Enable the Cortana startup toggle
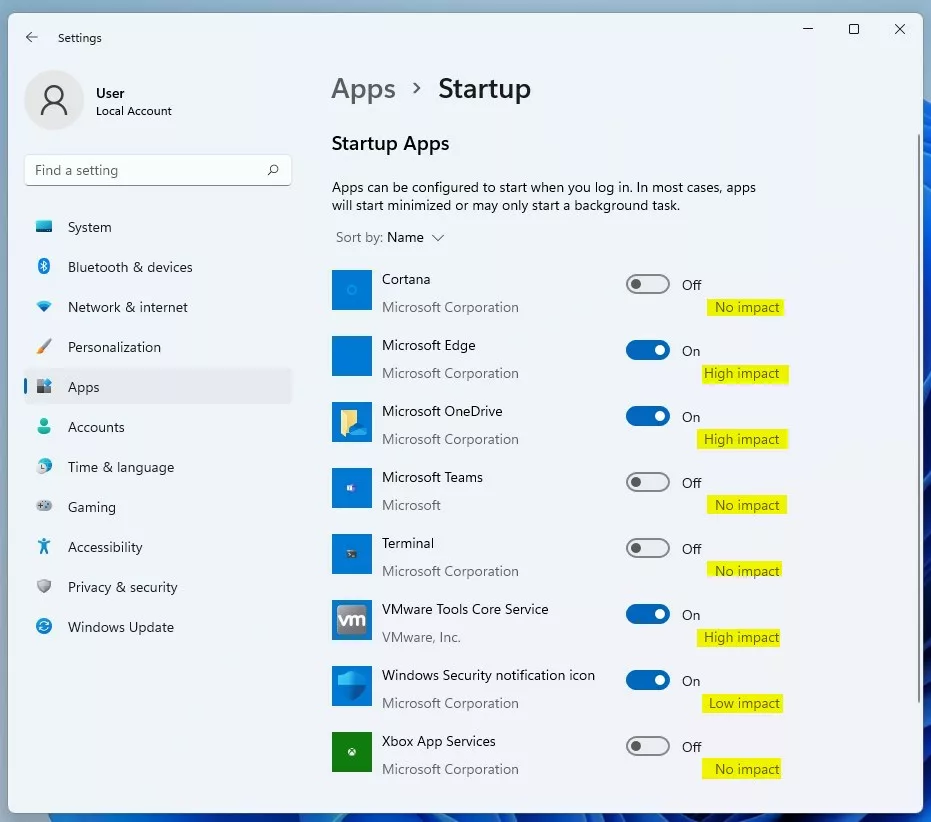931x822 pixels. coord(647,285)
